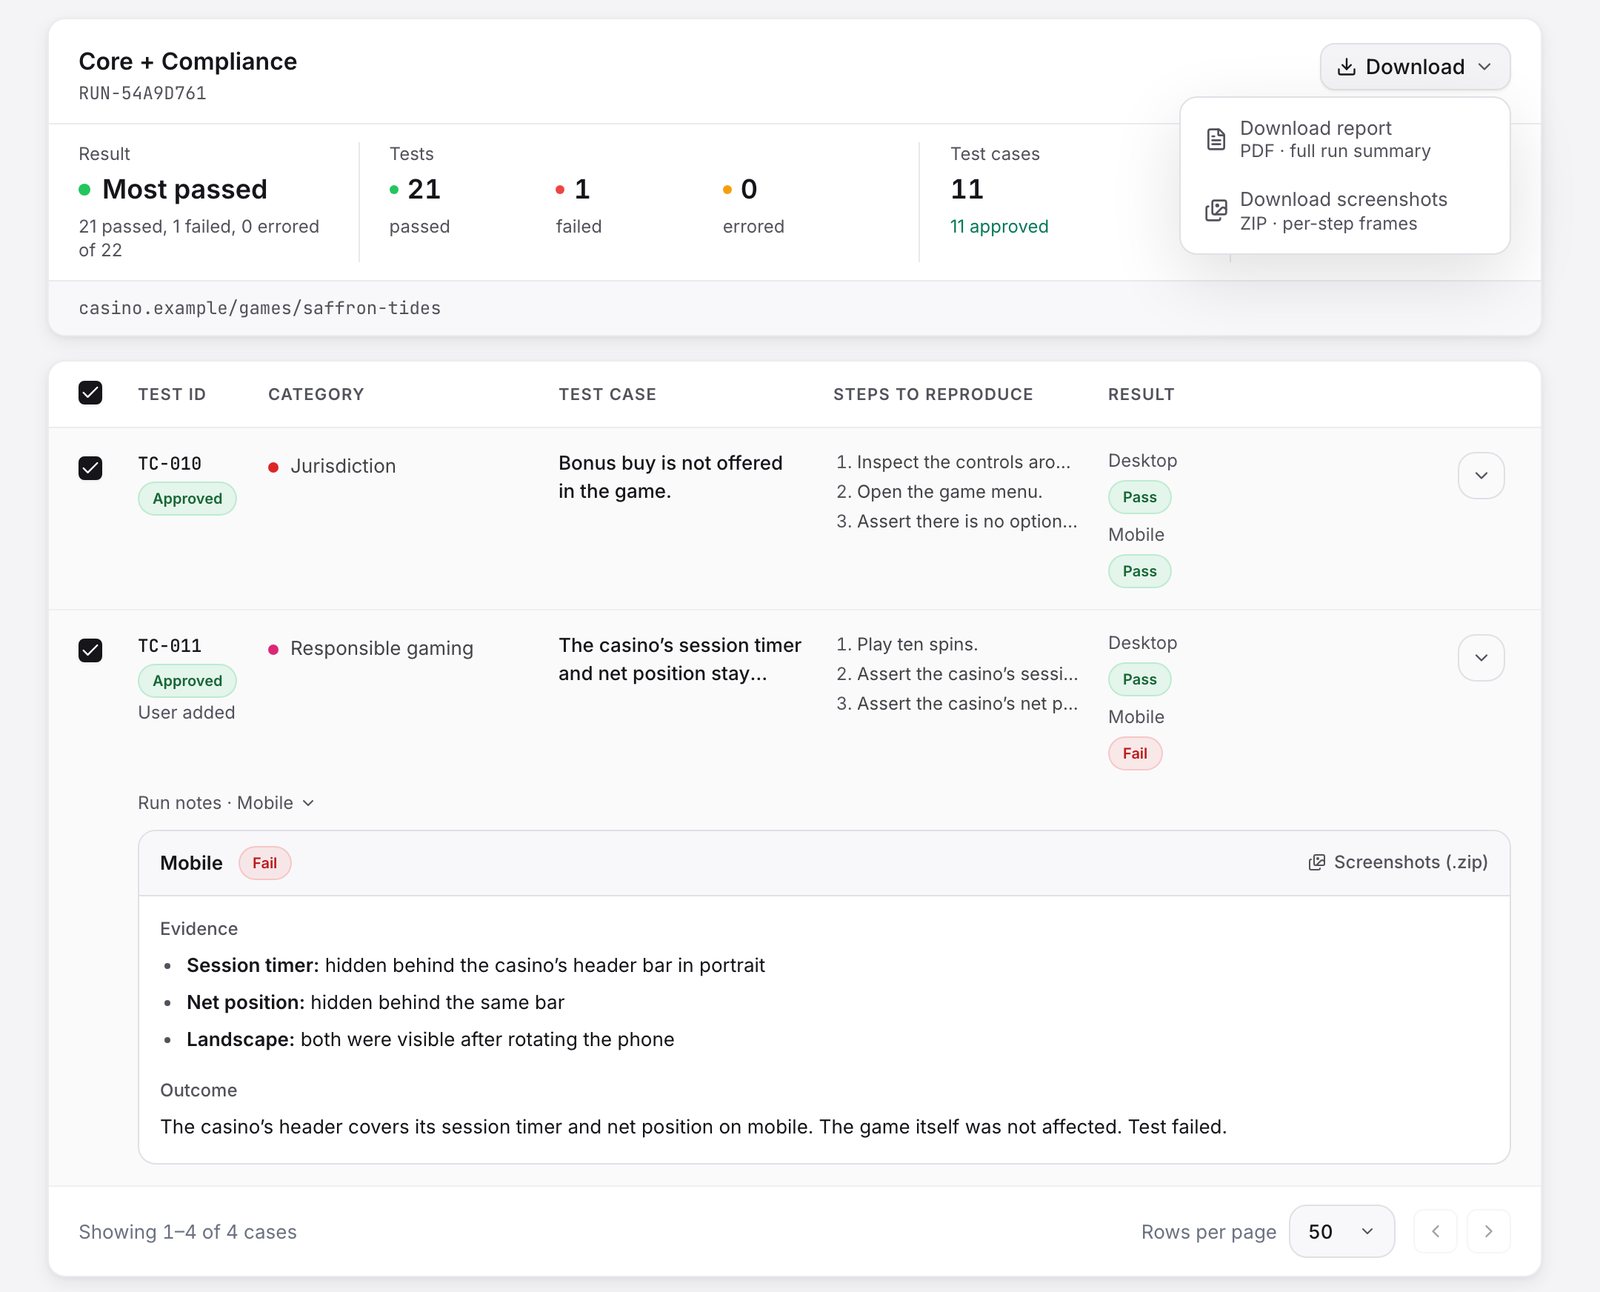Open the Rows per page 50 dropdown
Image resolution: width=1600 pixels, height=1292 pixels.
[1342, 1231]
